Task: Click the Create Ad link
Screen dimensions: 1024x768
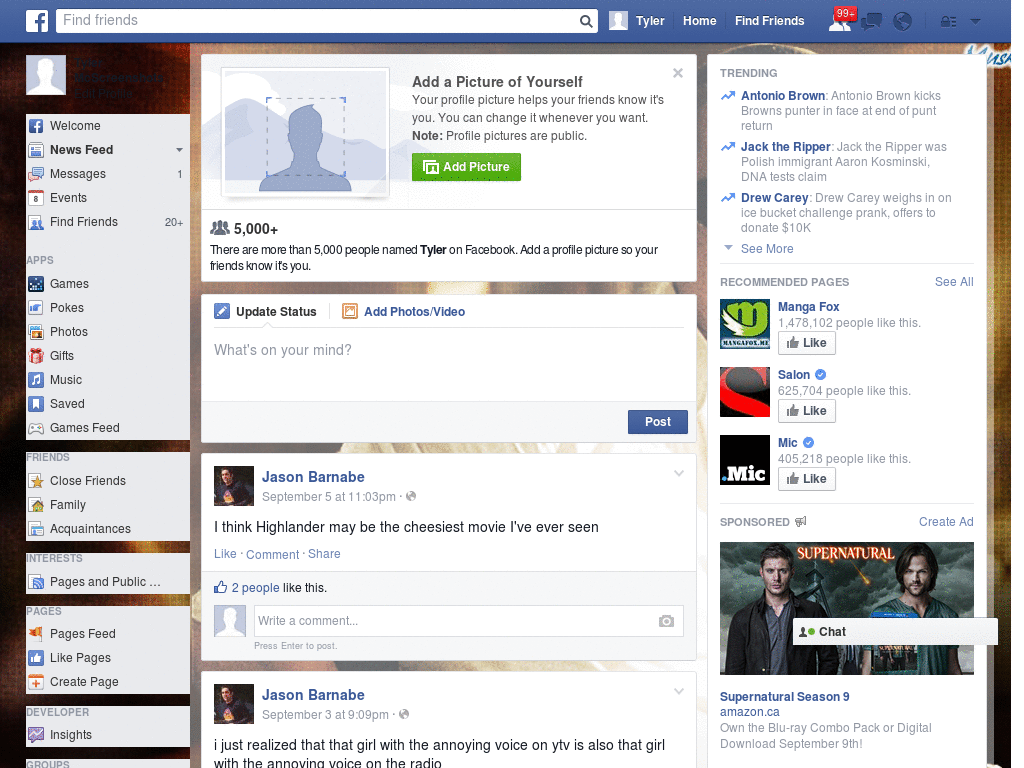Action: pos(946,522)
